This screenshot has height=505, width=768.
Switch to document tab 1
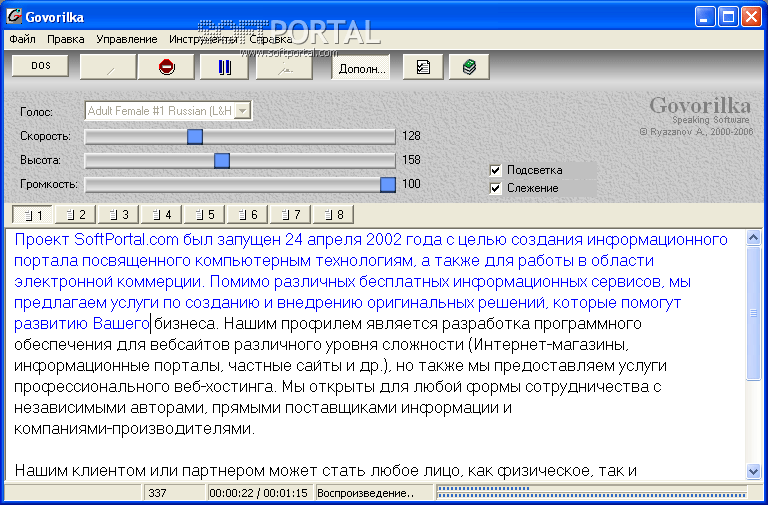tap(32, 215)
